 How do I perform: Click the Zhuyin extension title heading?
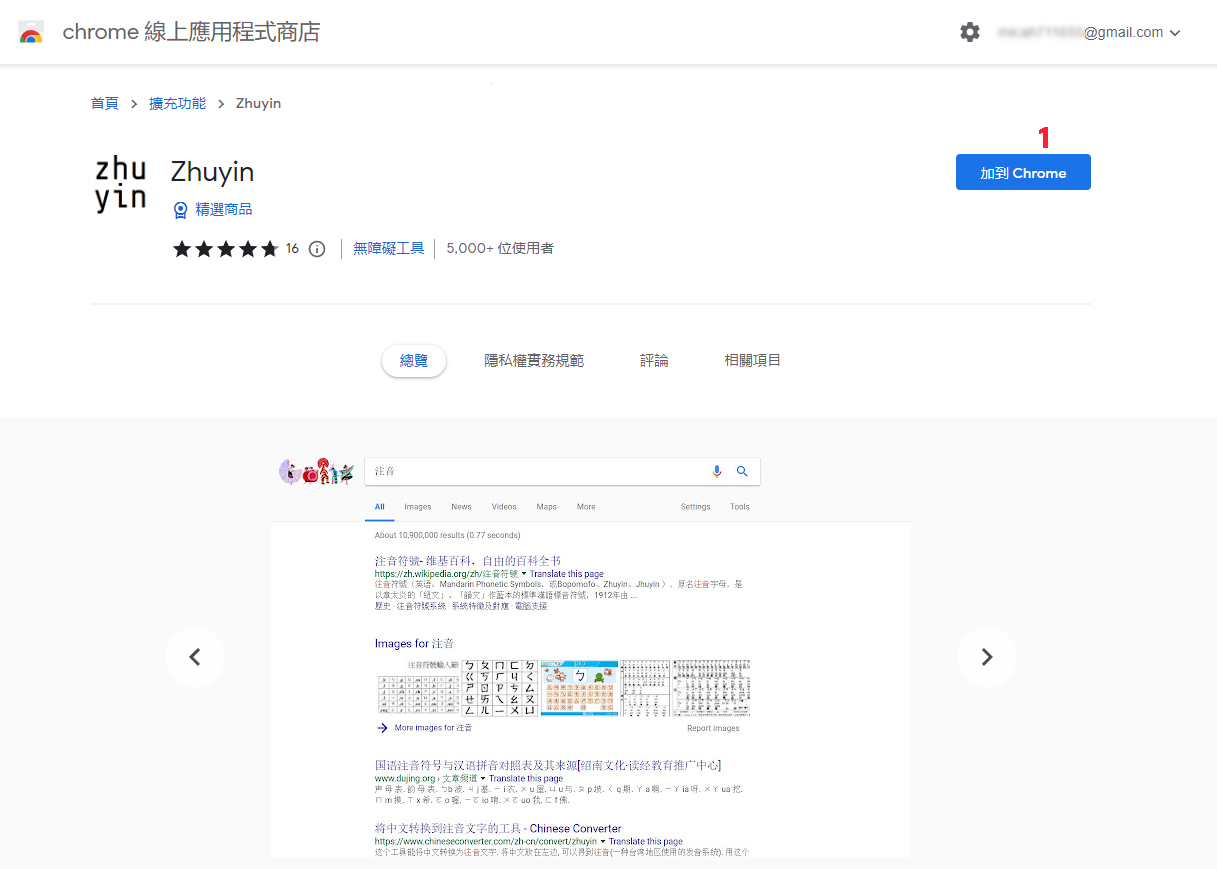pyautogui.click(x=212, y=172)
